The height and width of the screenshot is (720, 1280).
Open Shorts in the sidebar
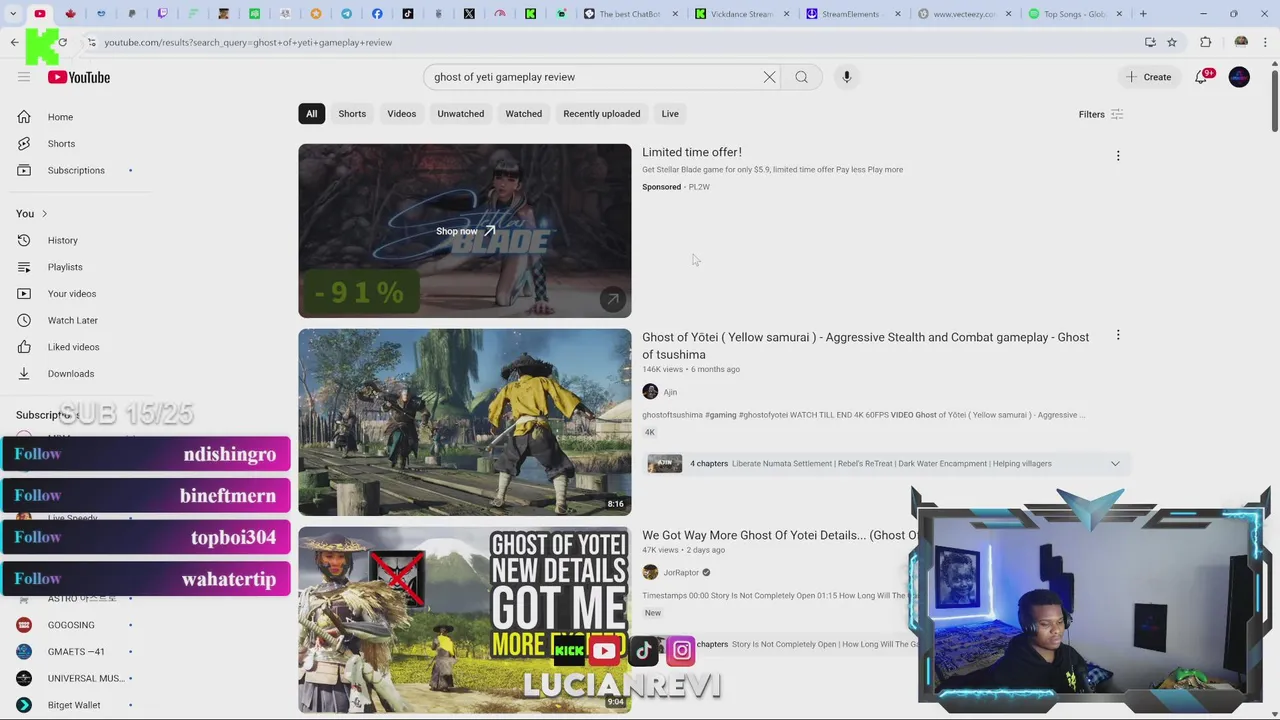click(61, 144)
